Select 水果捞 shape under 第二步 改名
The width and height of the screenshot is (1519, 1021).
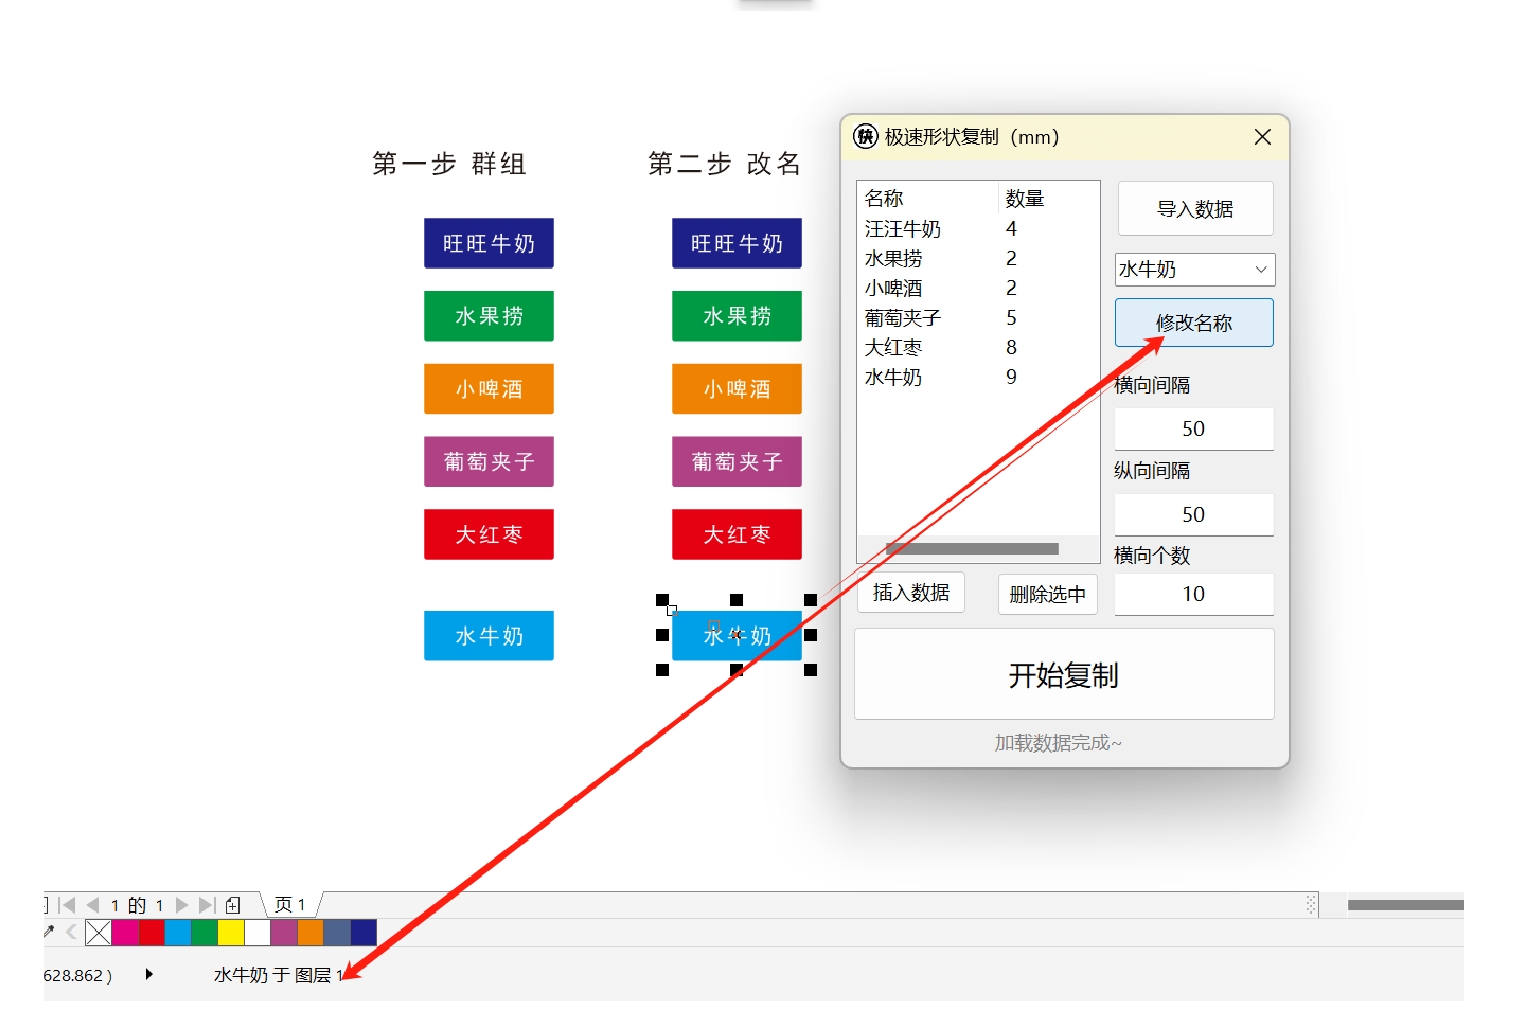pyautogui.click(x=737, y=316)
